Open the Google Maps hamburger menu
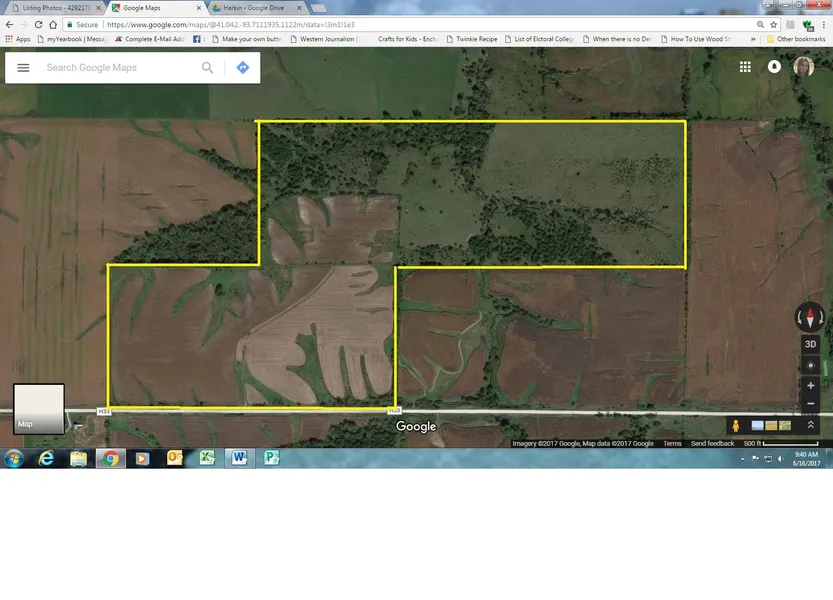This screenshot has width=833, height=600. pos(23,68)
